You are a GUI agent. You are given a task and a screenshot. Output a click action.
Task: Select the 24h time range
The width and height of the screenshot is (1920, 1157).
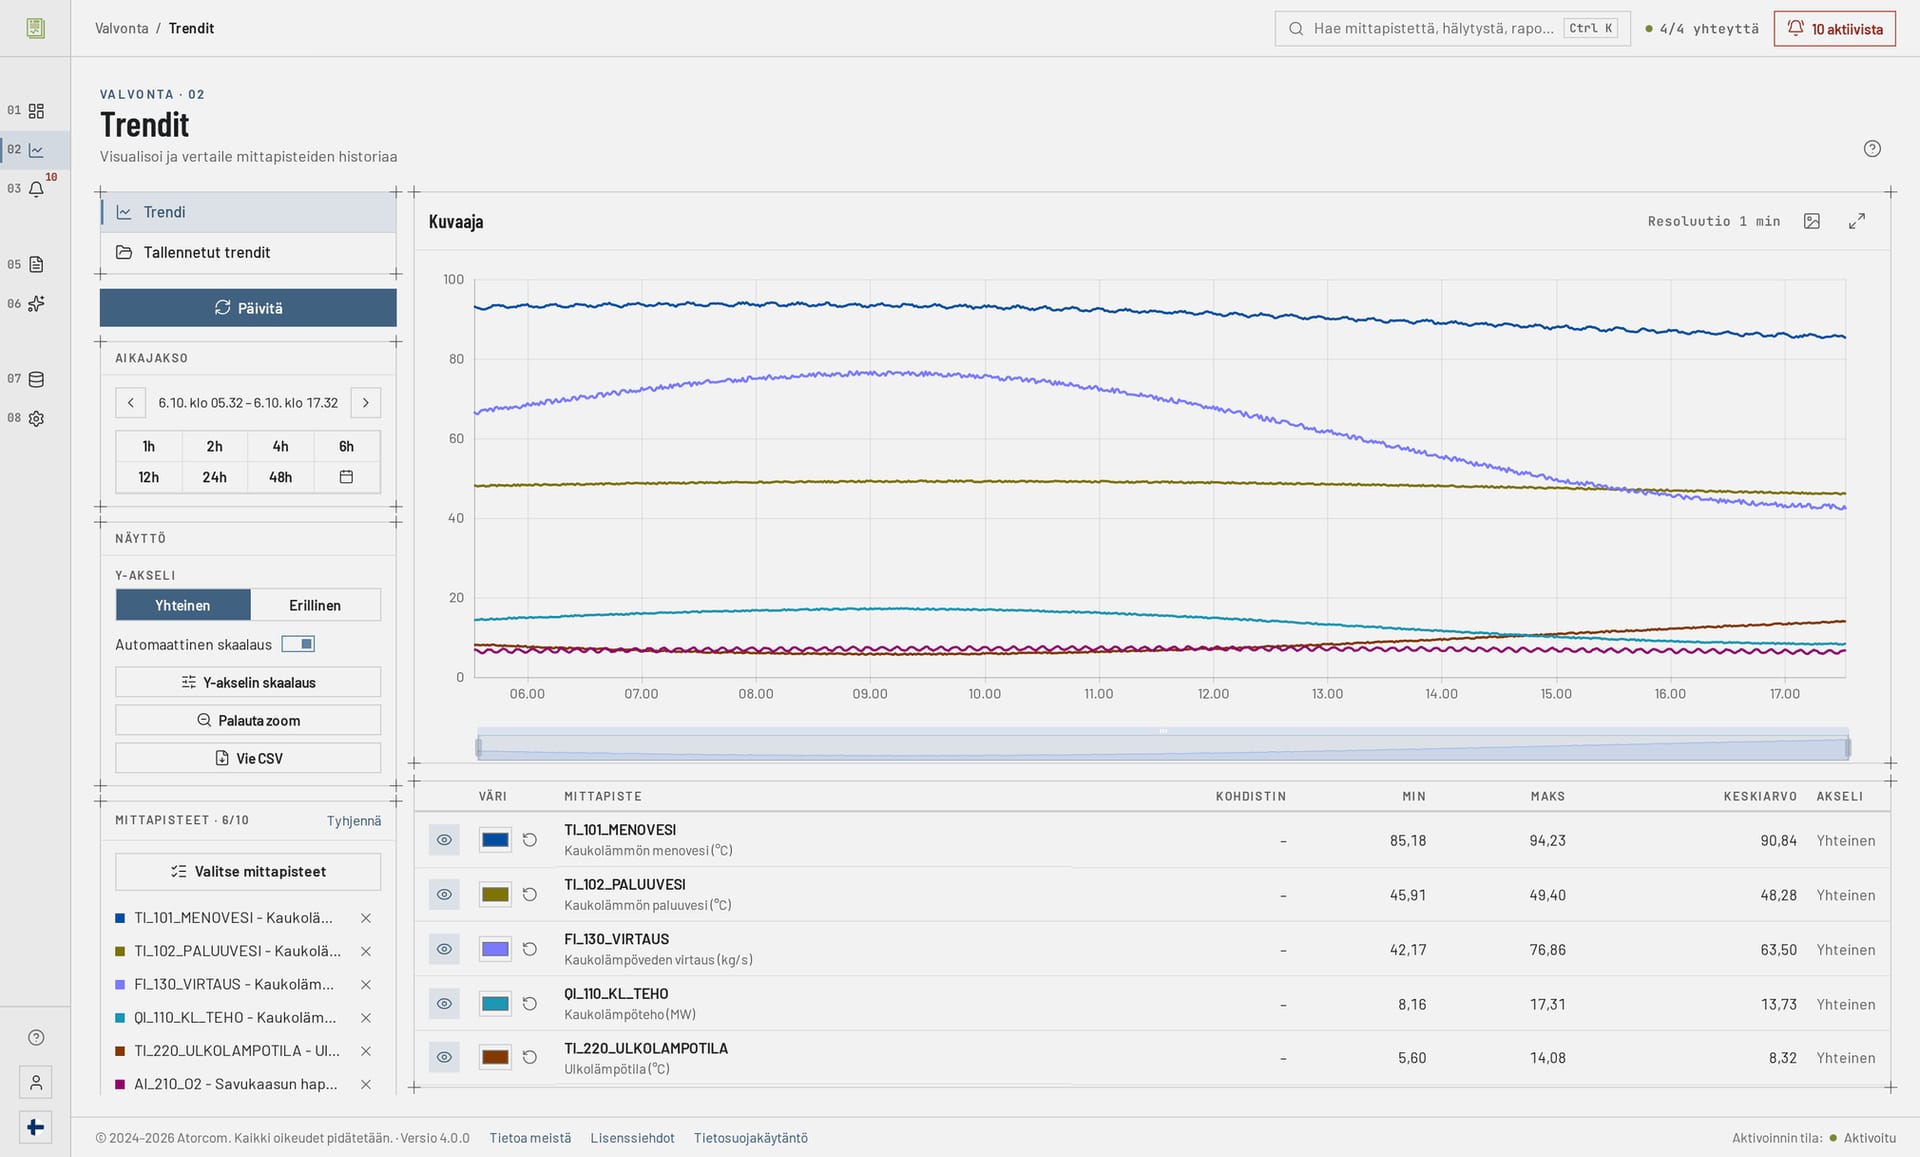click(215, 478)
